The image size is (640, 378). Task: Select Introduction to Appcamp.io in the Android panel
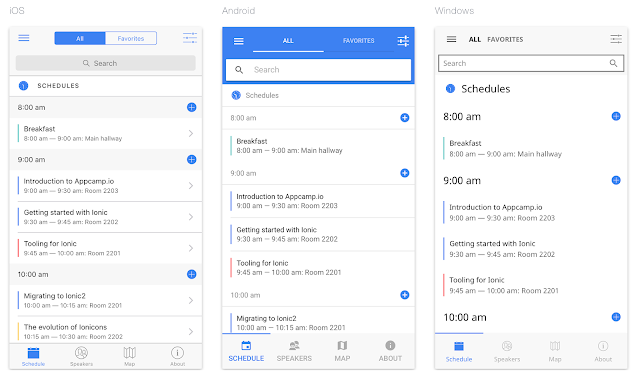pyautogui.click(x=318, y=201)
